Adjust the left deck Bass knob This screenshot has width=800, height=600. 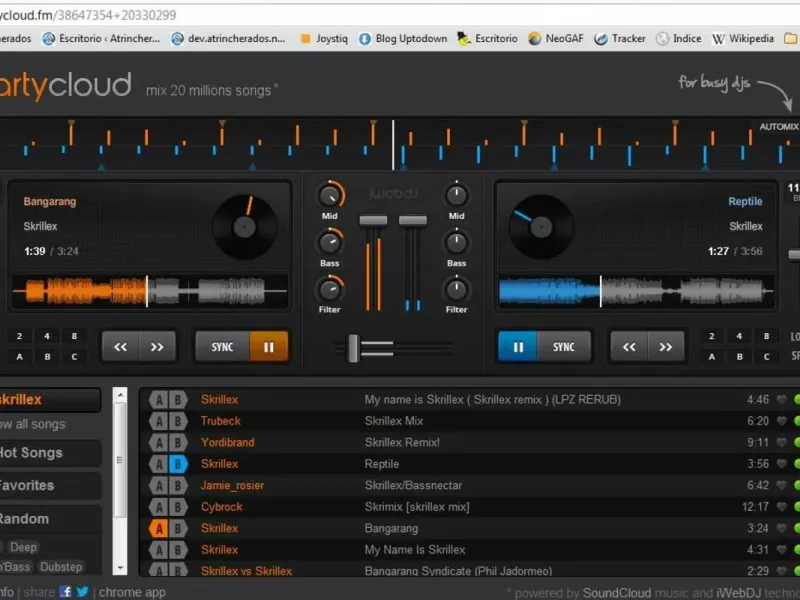pos(330,243)
